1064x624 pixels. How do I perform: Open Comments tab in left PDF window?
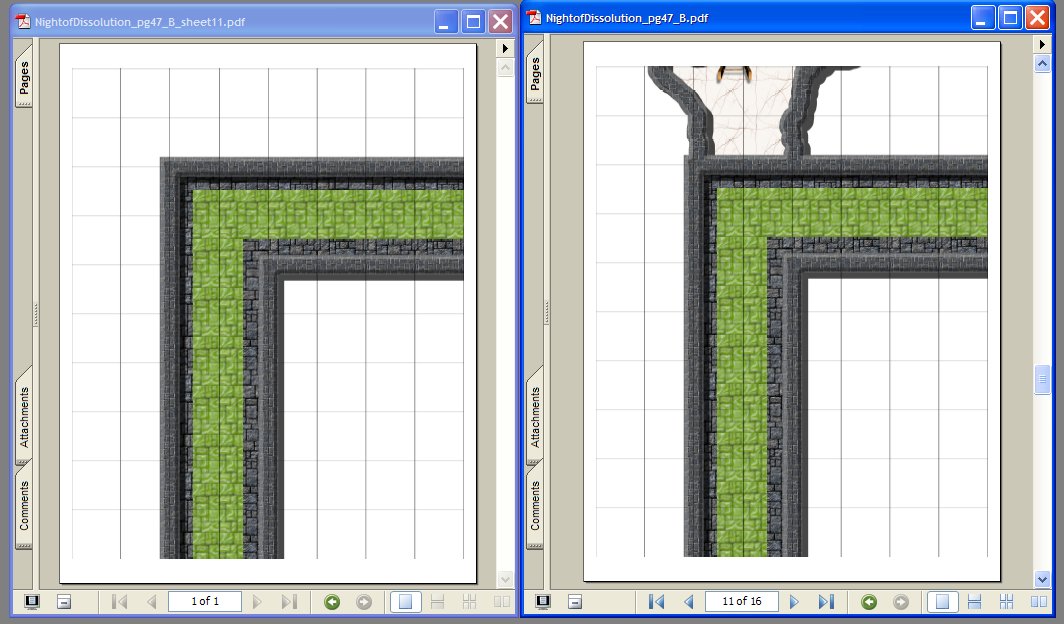(x=23, y=505)
